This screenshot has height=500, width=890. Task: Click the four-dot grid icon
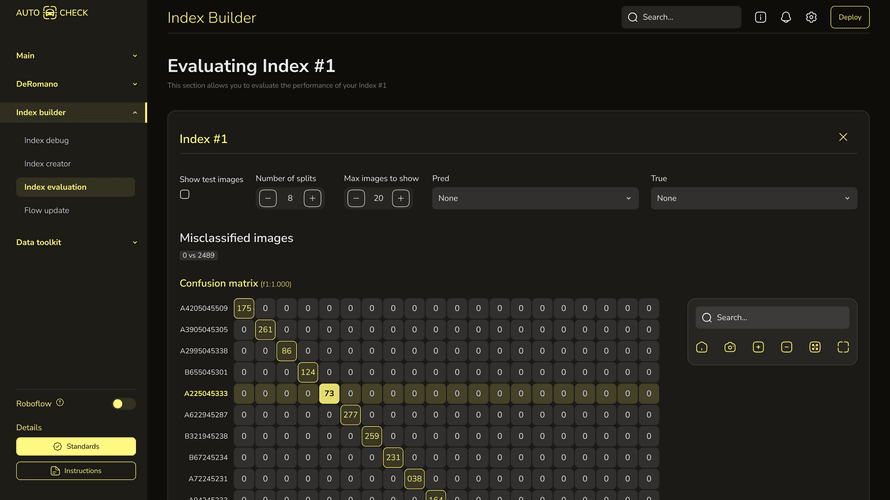coord(815,347)
